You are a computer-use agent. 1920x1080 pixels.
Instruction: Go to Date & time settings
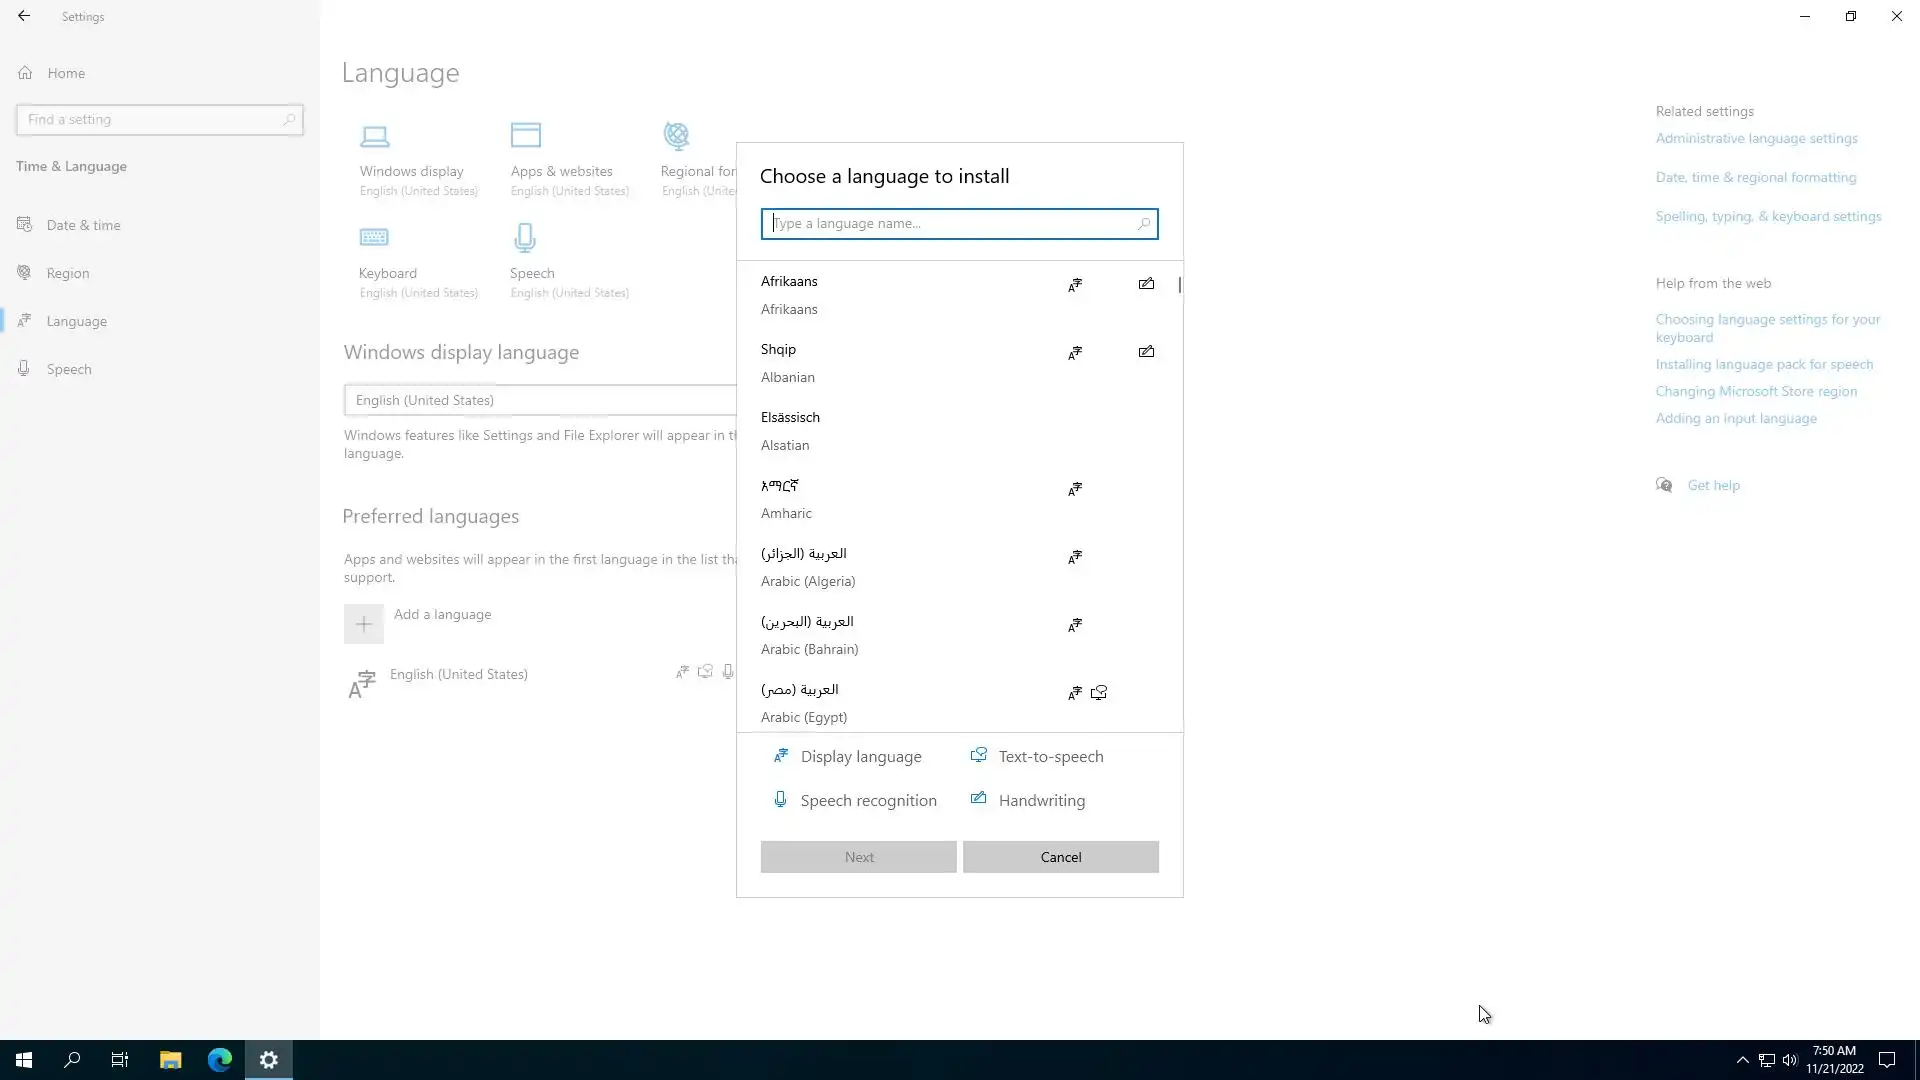point(83,225)
